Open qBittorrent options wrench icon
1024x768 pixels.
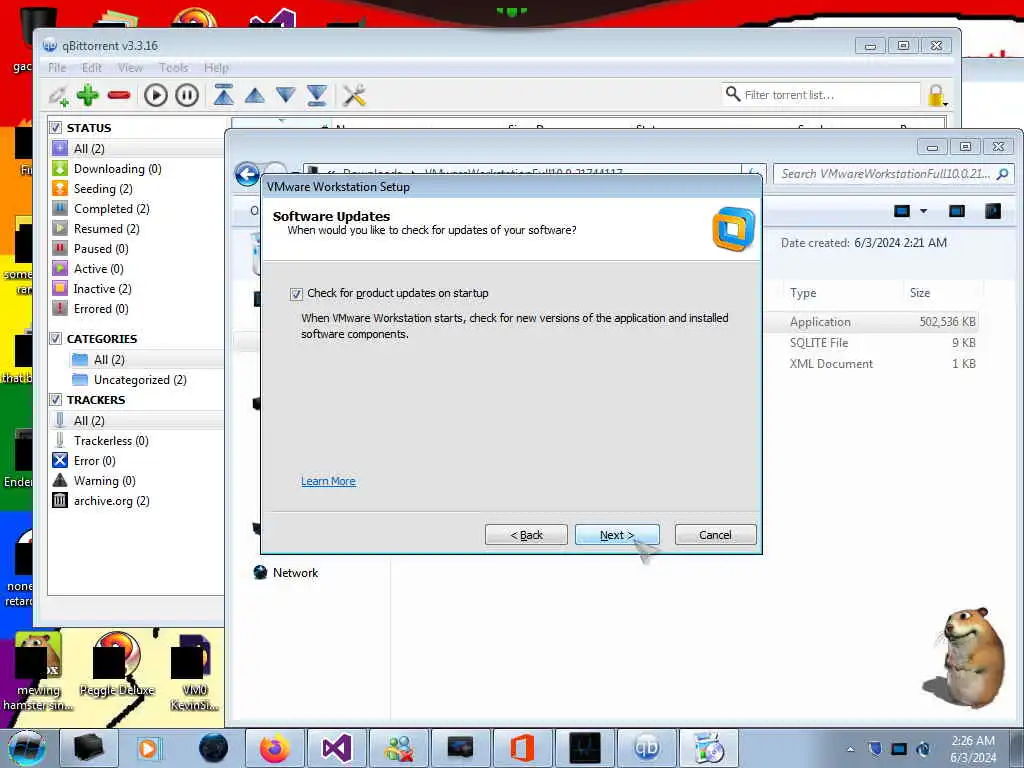[x=355, y=95]
